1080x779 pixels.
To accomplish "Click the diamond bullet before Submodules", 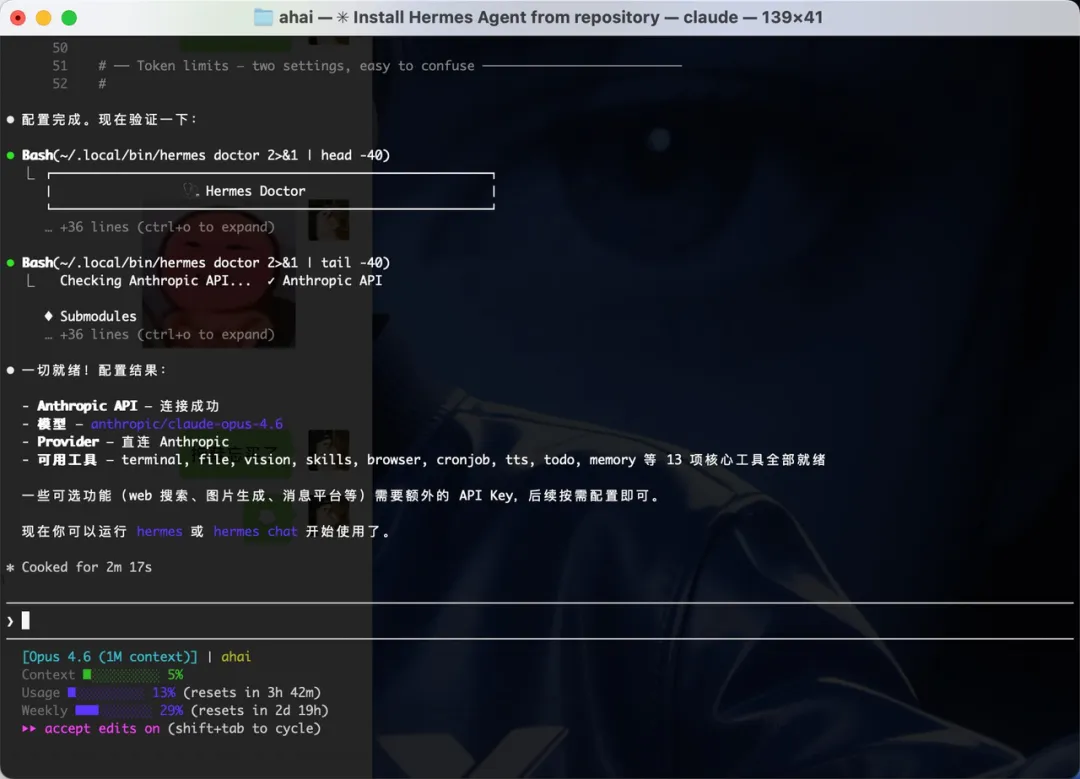I will [x=48, y=315].
